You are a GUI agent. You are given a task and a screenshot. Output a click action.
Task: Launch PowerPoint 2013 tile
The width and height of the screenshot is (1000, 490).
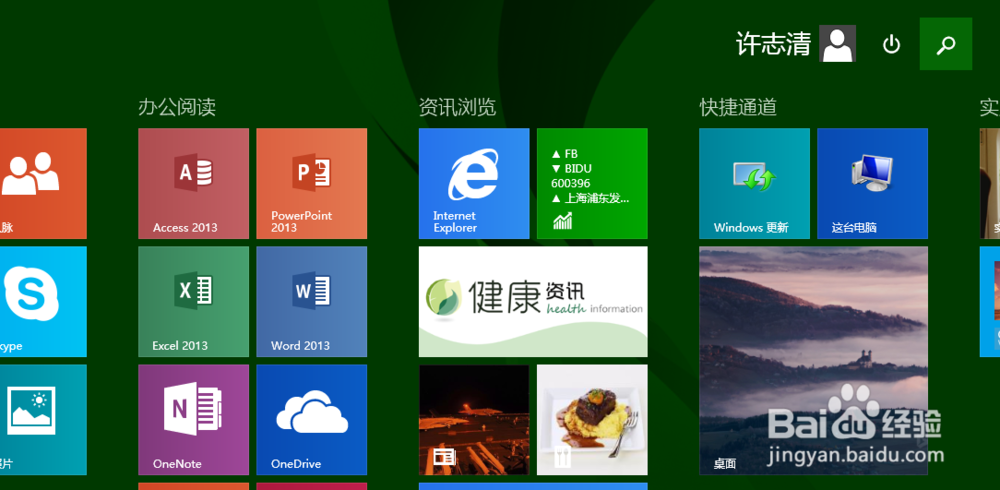coord(311,183)
